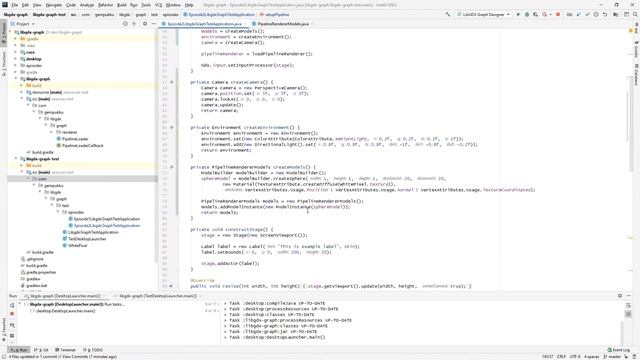
Task: Click the fold toggle beside createCamera method
Action: click(x=171, y=82)
